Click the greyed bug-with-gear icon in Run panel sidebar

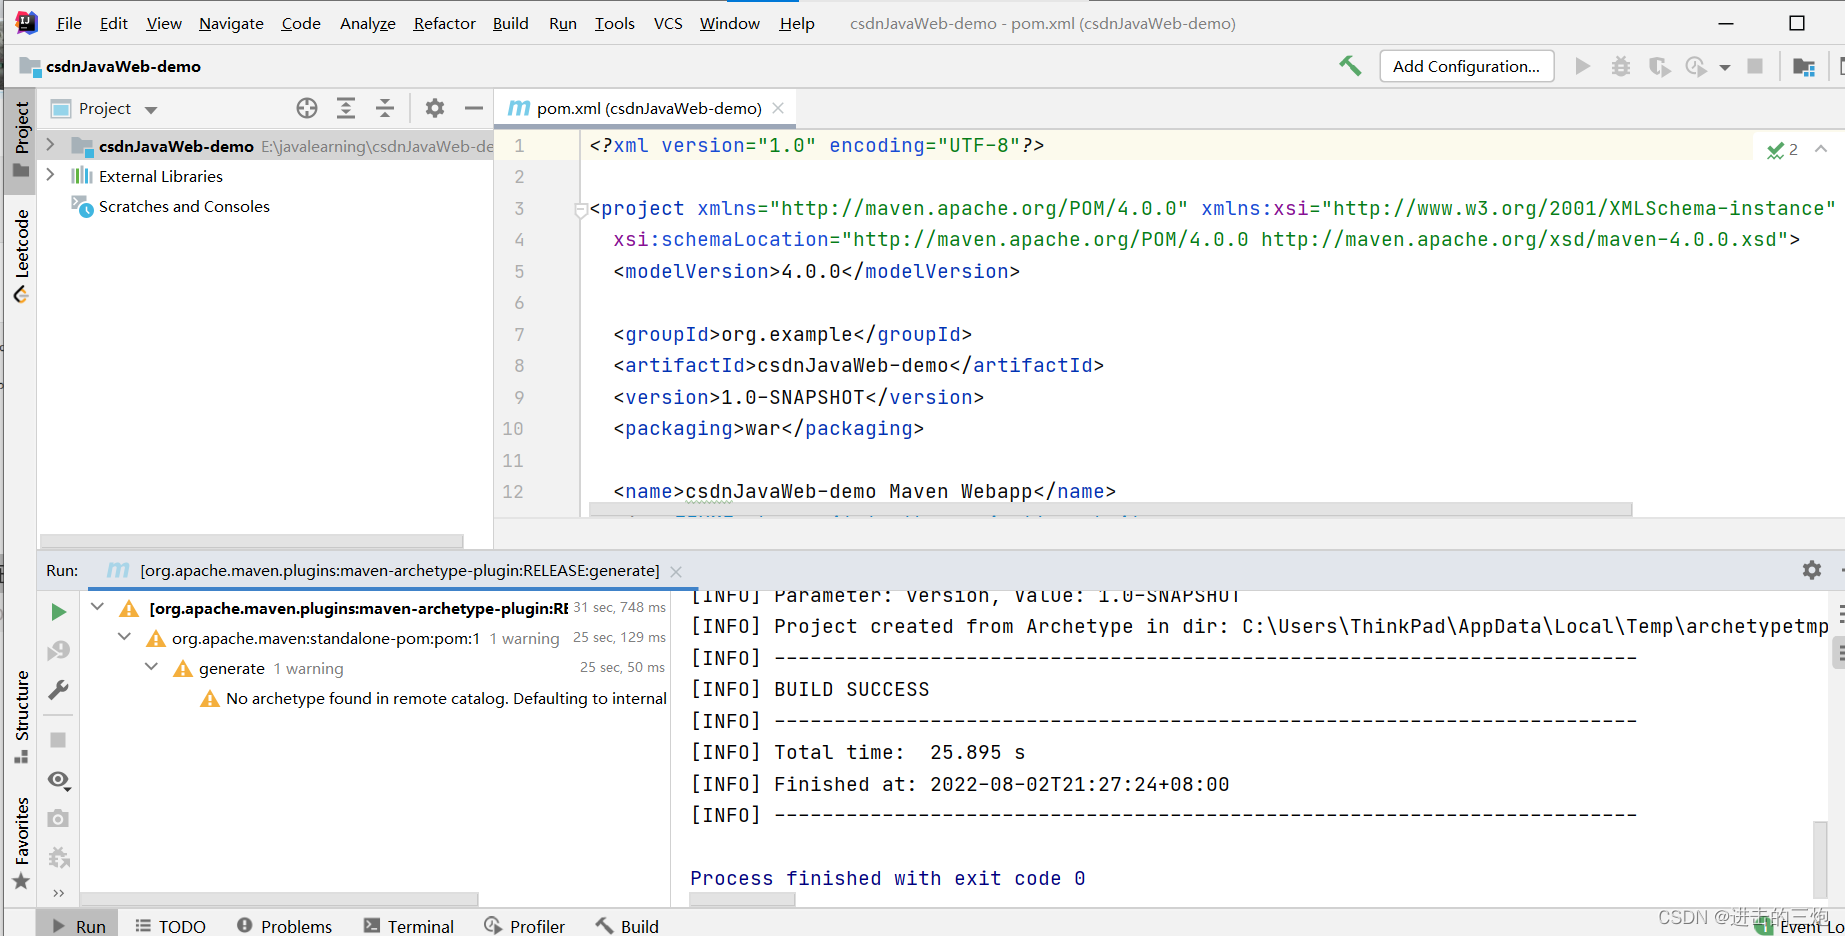pyautogui.click(x=58, y=857)
